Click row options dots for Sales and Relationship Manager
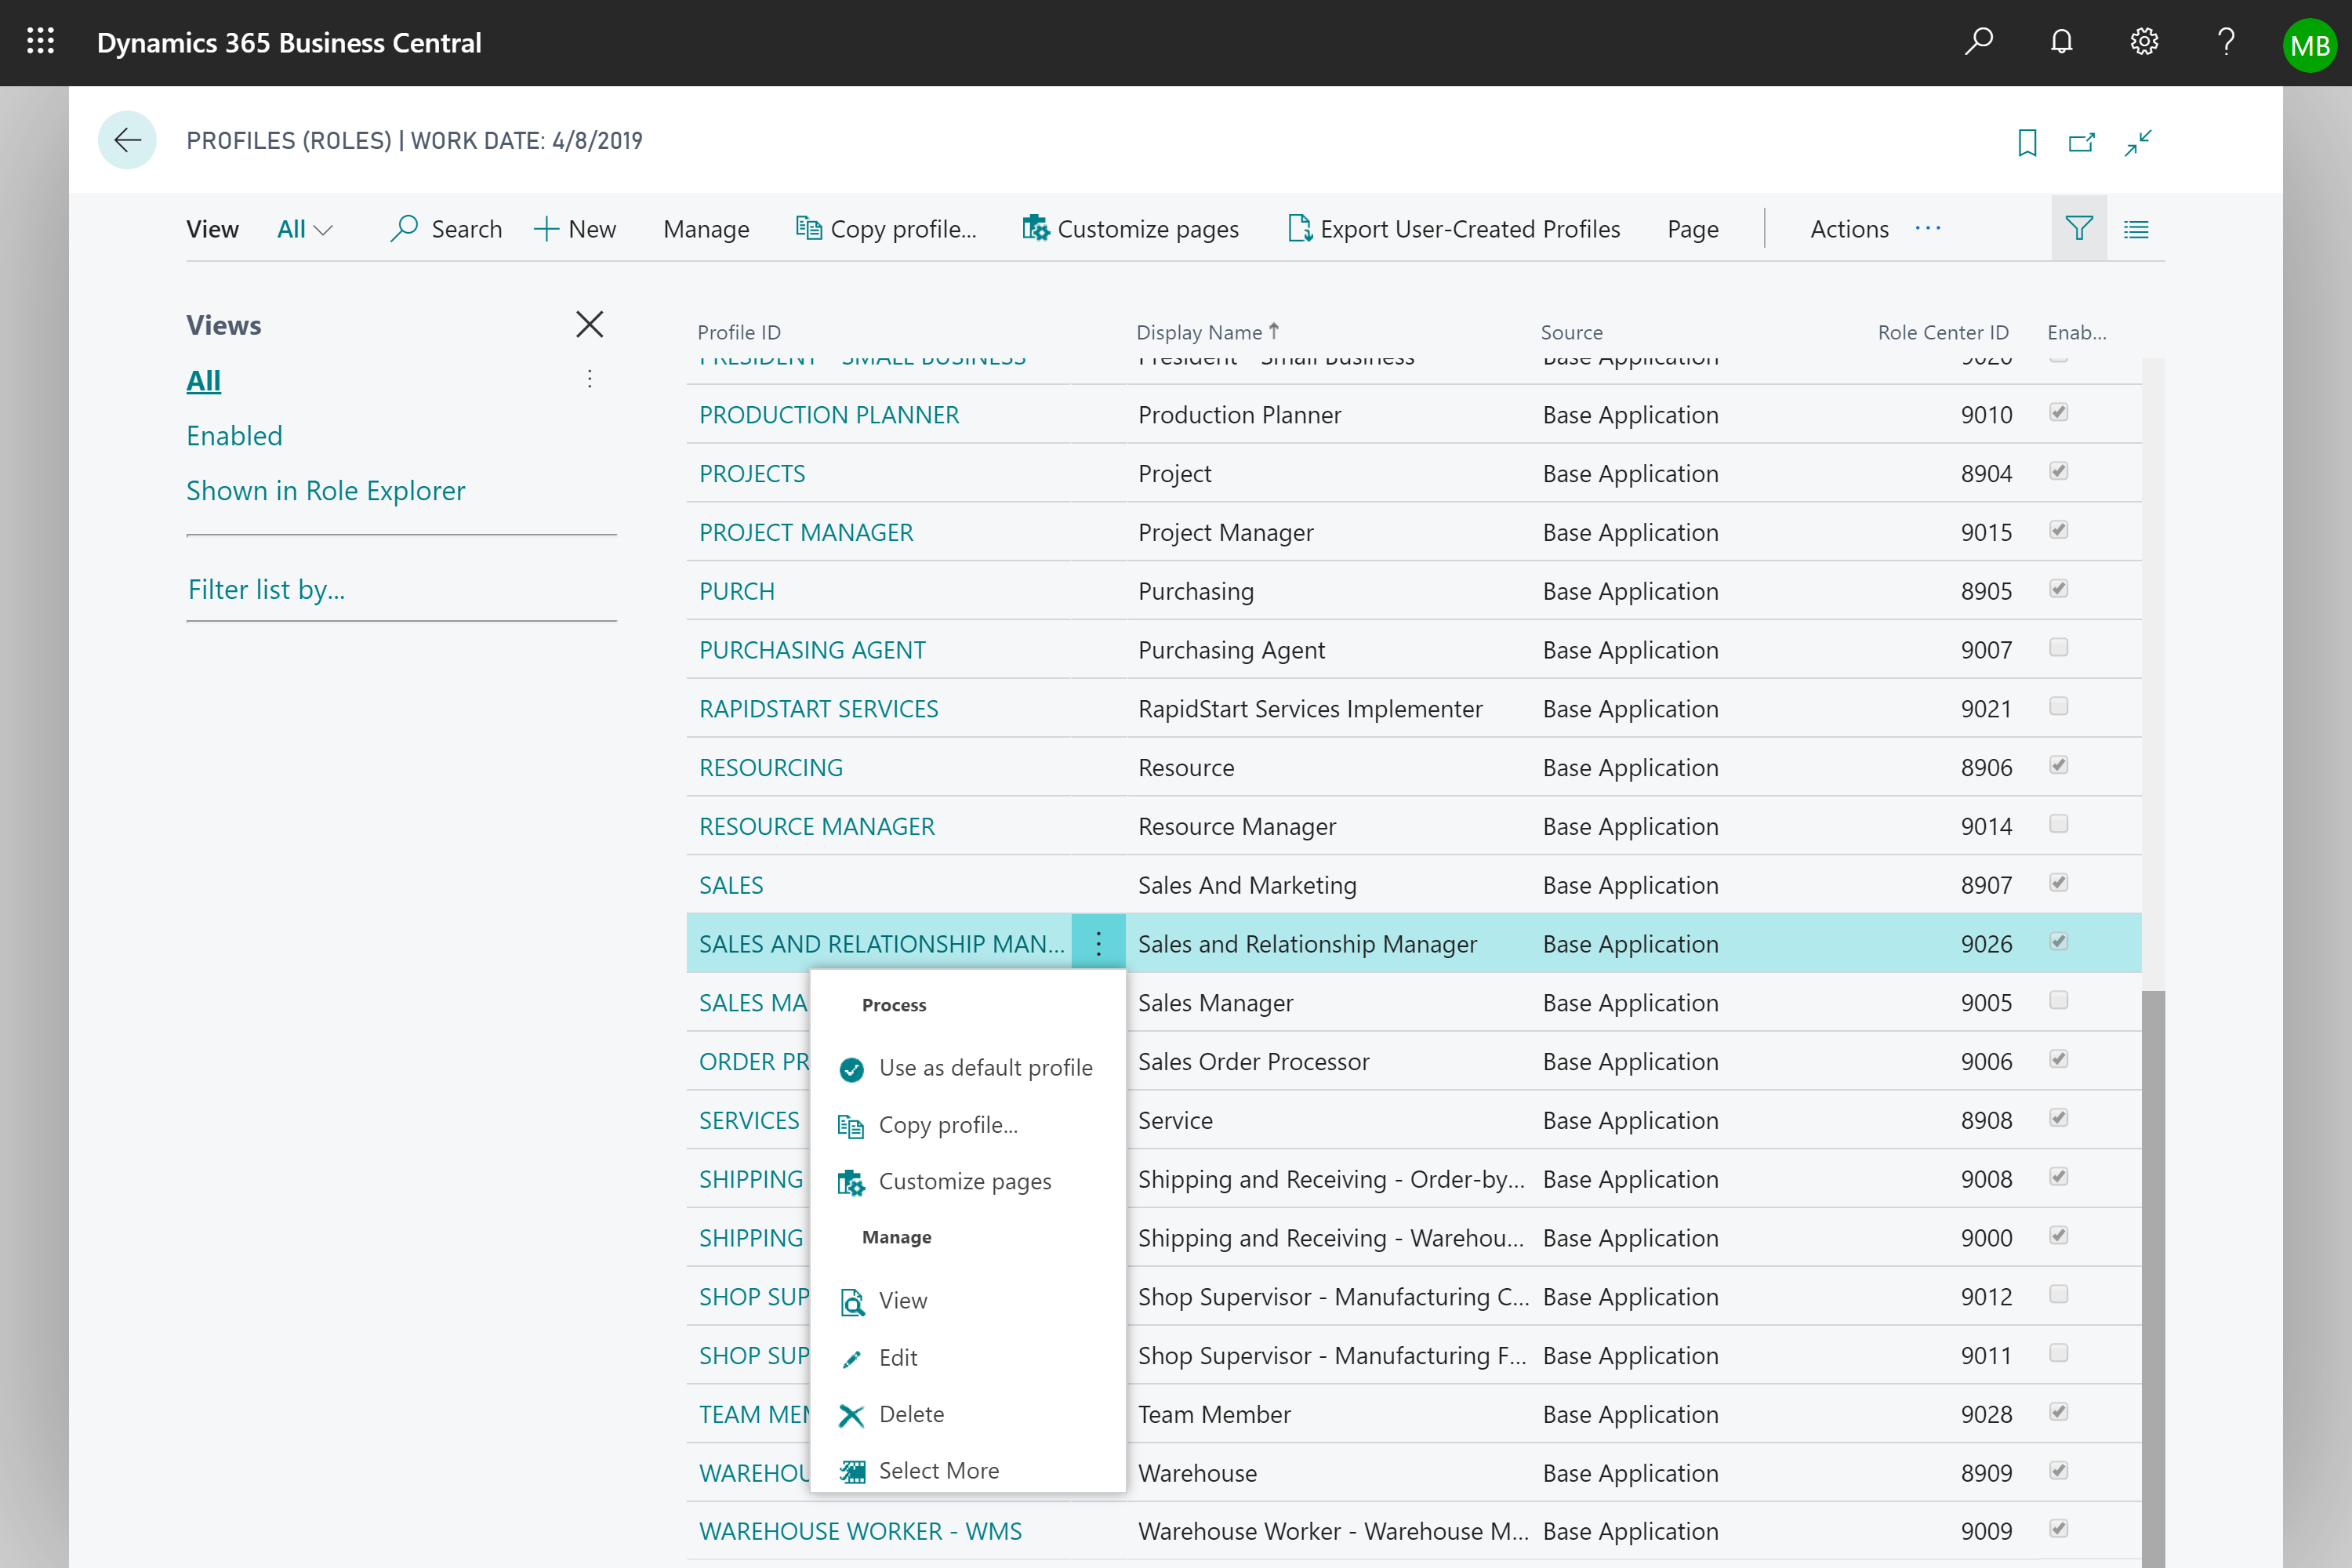Image resolution: width=2352 pixels, height=1568 pixels. pos(1098,943)
